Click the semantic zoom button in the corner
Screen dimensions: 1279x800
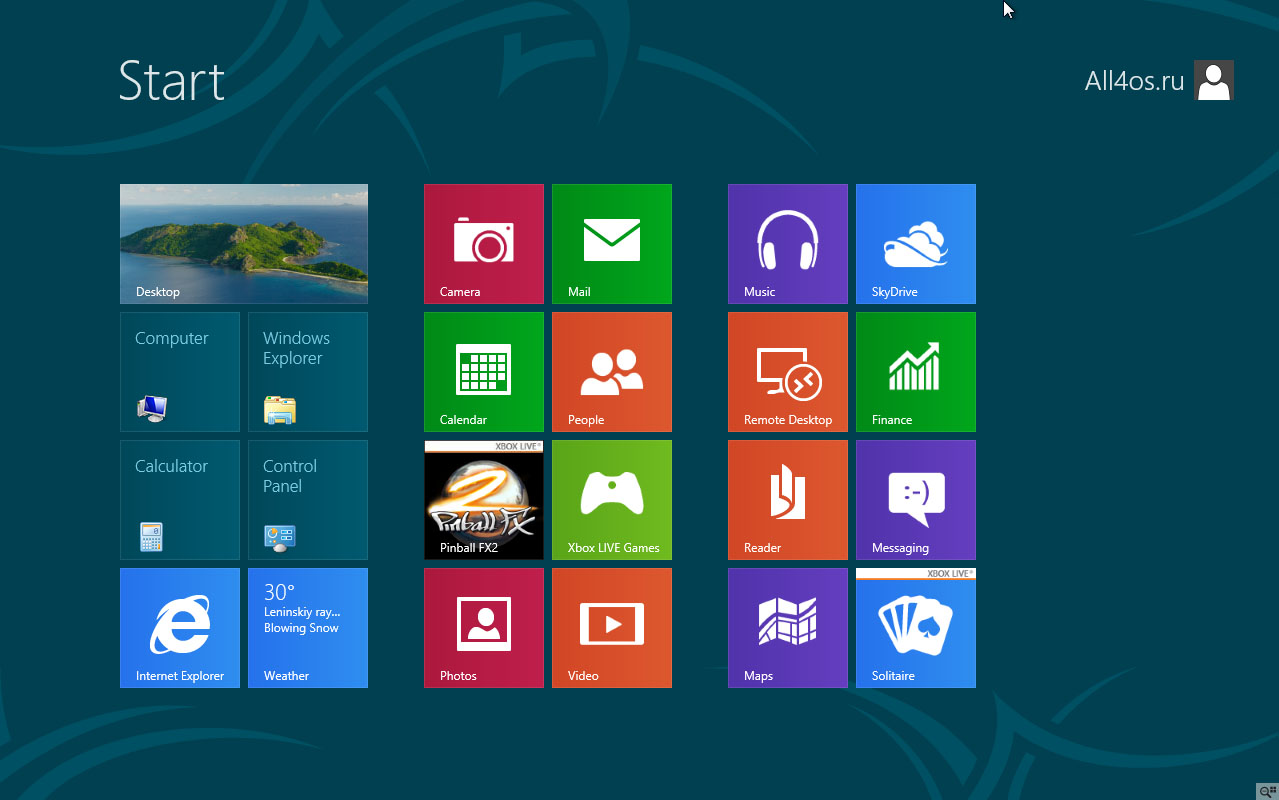(1268, 790)
